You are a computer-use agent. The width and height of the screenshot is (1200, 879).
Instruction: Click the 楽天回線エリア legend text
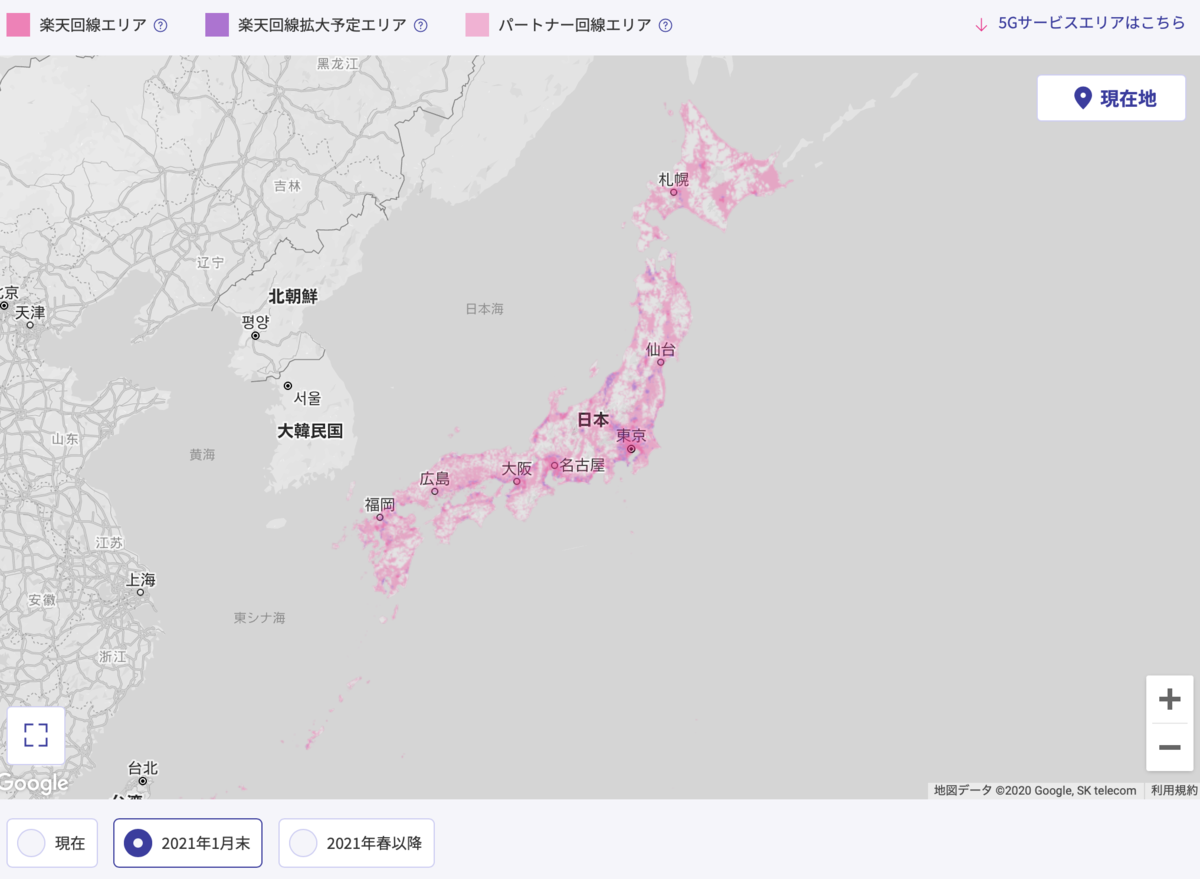click(x=93, y=25)
